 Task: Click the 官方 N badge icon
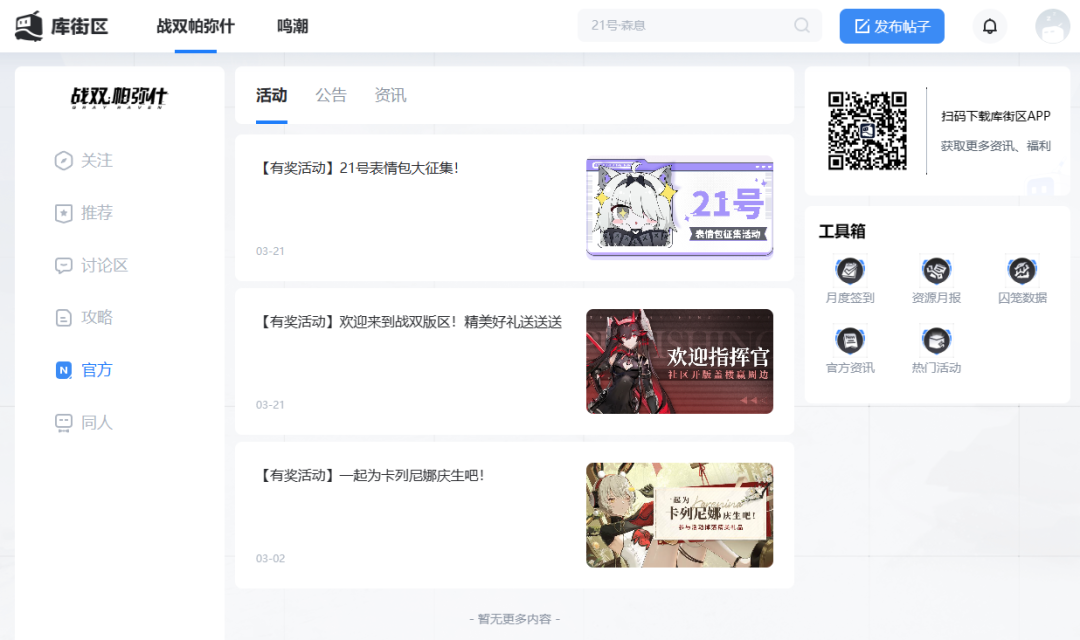(63, 370)
